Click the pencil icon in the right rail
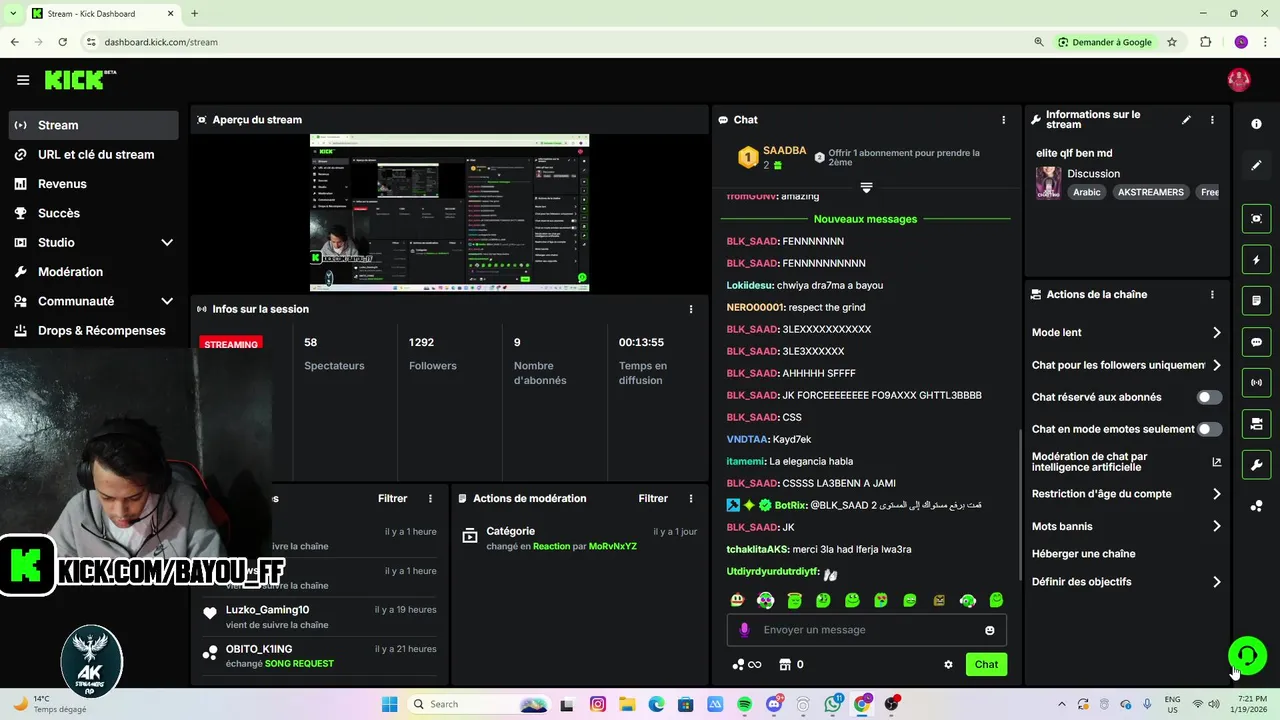Image resolution: width=1280 pixels, height=720 pixels. pyautogui.click(x=1256, y=165)
